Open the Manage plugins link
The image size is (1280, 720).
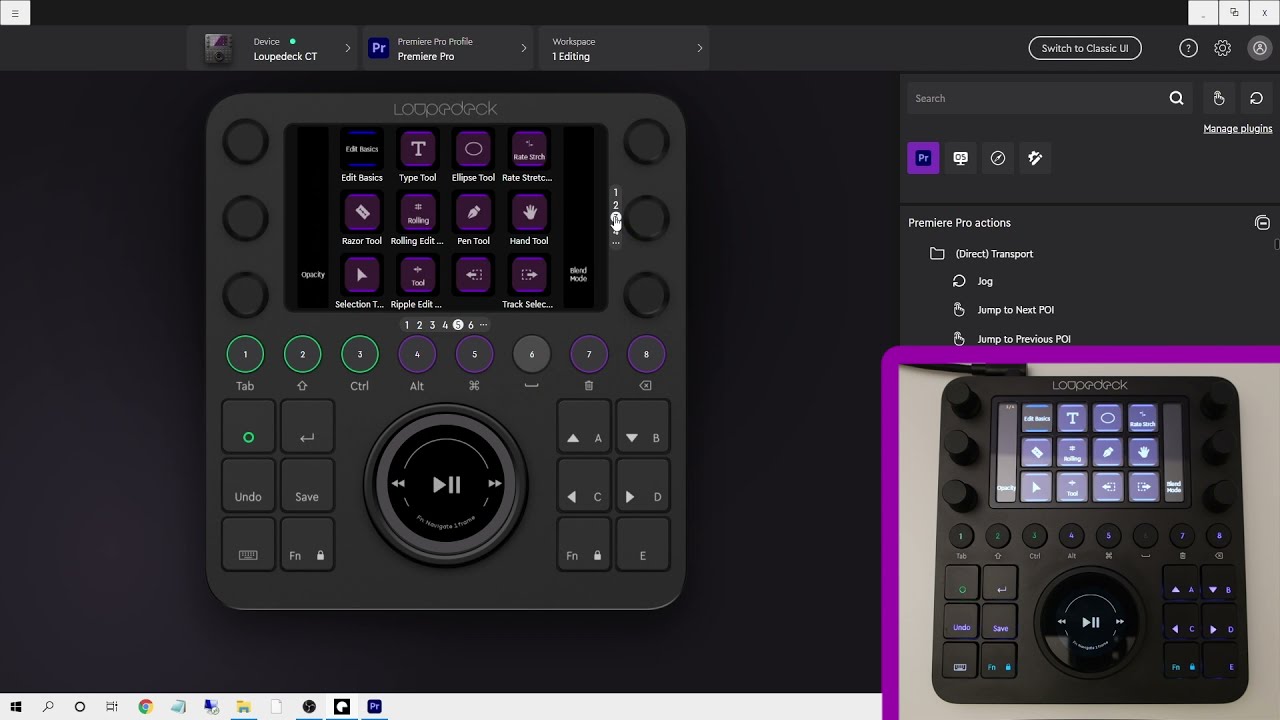[1238, 128]
